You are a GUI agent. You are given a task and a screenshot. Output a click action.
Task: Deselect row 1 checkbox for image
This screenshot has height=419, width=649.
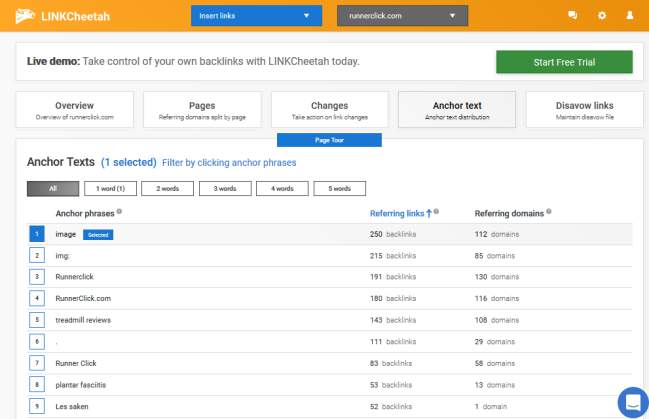(x=37, y=234)
